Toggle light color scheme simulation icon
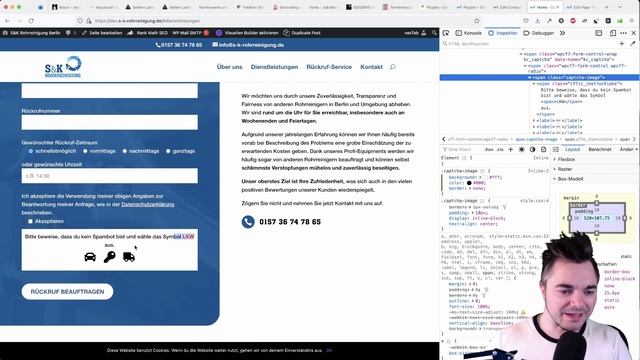This screenshot has width=640, height=360. [x=522, y=149]
